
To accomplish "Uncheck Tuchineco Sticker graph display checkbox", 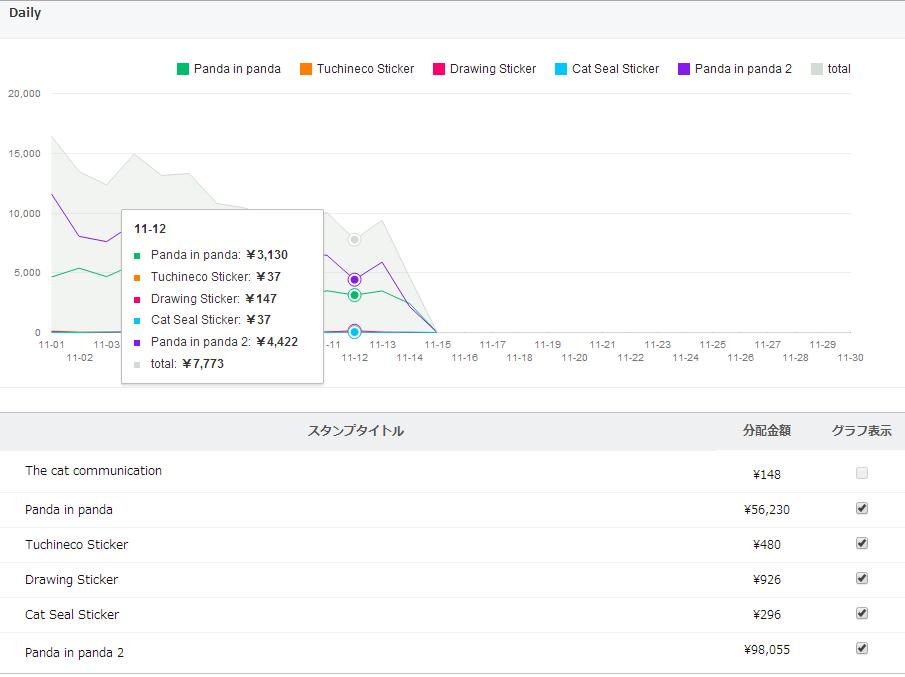I will (x=862, y=543).
